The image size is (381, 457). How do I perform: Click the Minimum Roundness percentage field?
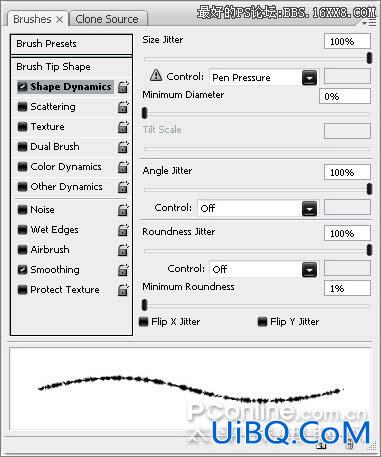coord(347,288)
